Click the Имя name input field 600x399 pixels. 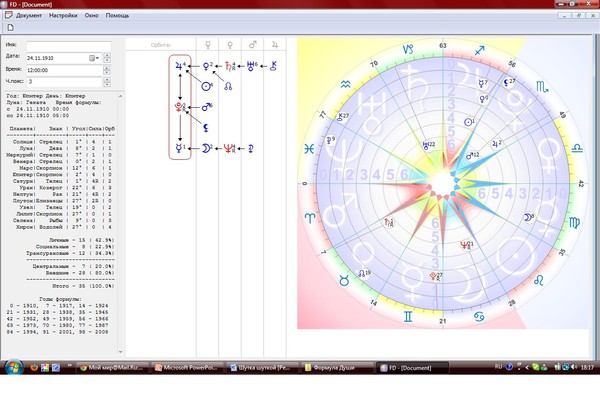69,46
